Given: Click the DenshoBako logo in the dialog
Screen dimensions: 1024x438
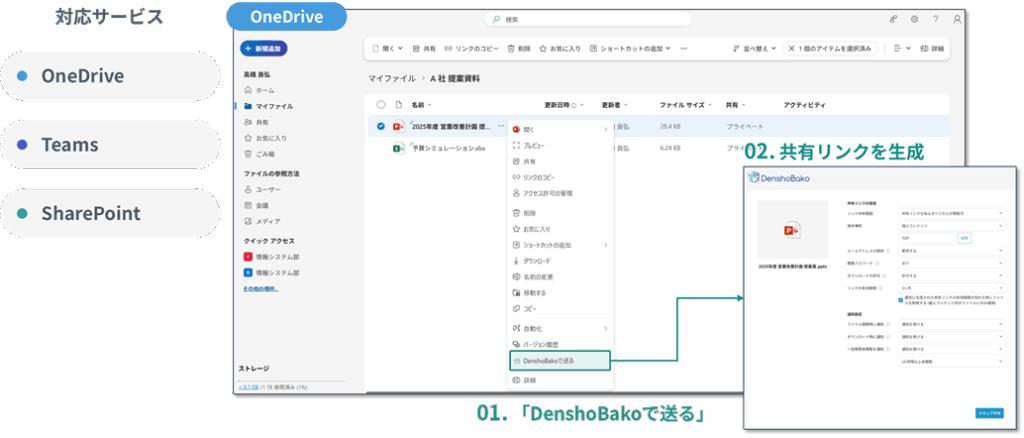Looking at the screenshot, I should tap(778, 177).
